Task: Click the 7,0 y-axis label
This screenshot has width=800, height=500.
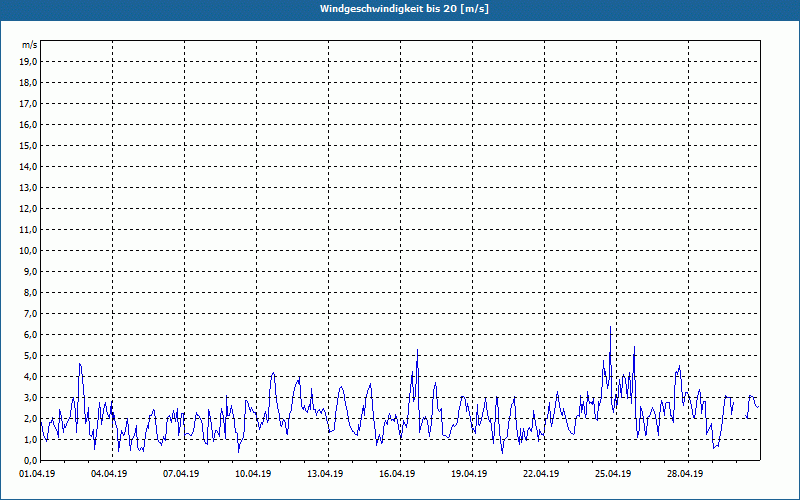Action: click(x=30, y=313)
